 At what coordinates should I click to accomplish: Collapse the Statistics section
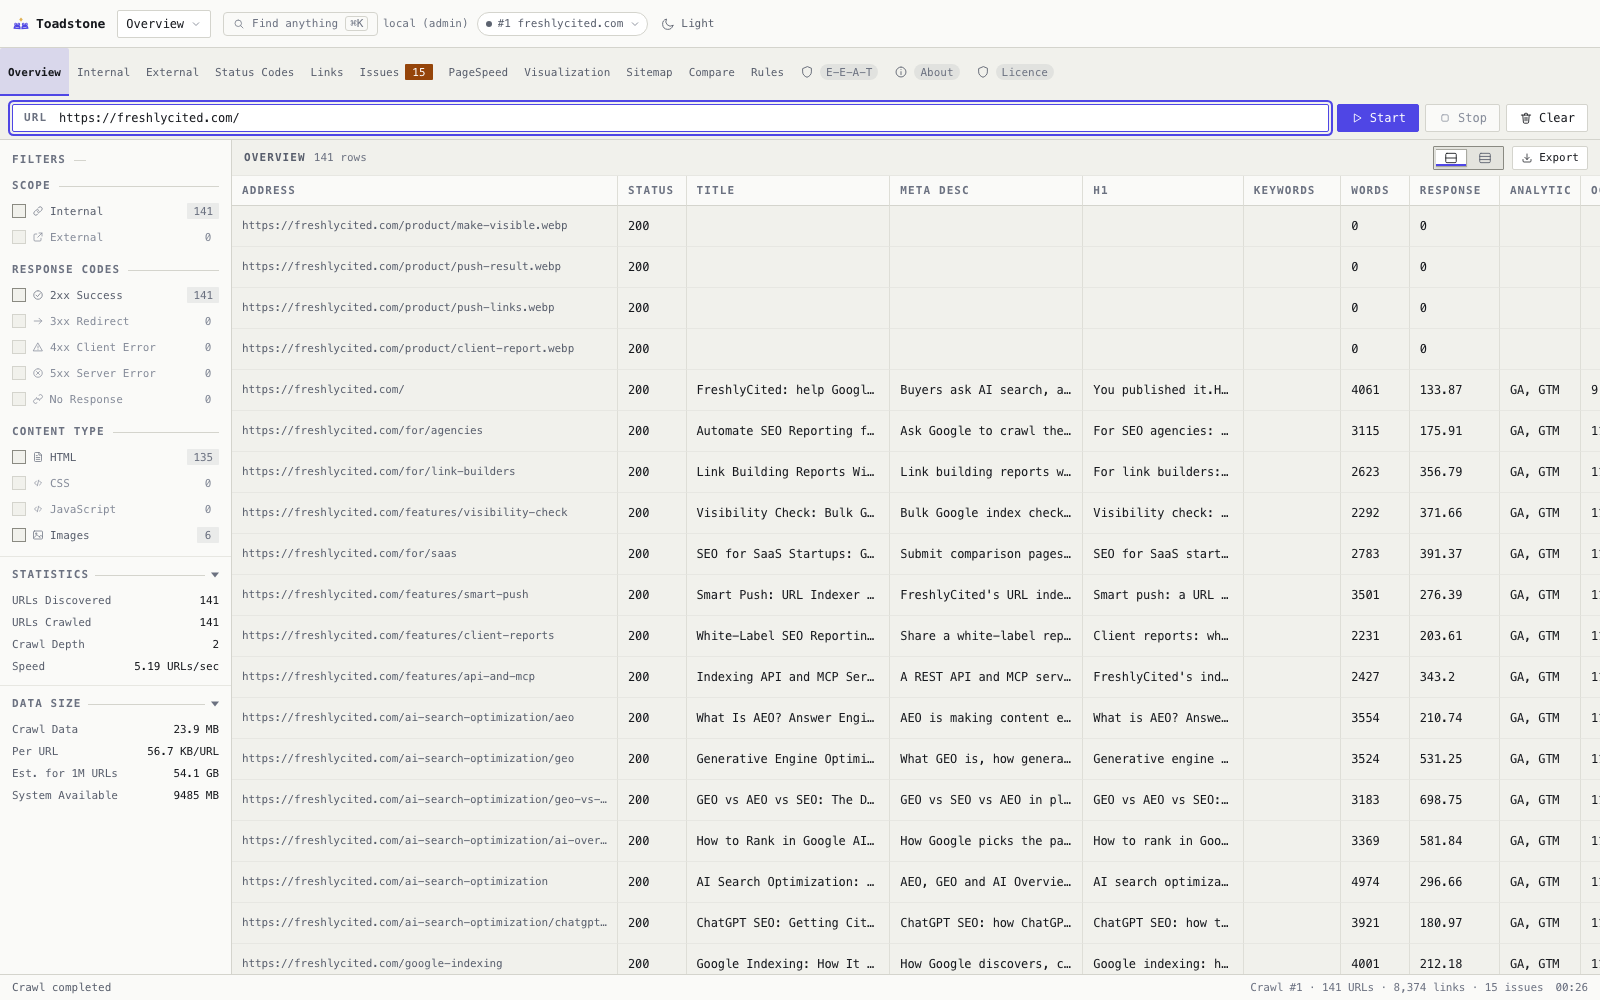coord(215,575)
